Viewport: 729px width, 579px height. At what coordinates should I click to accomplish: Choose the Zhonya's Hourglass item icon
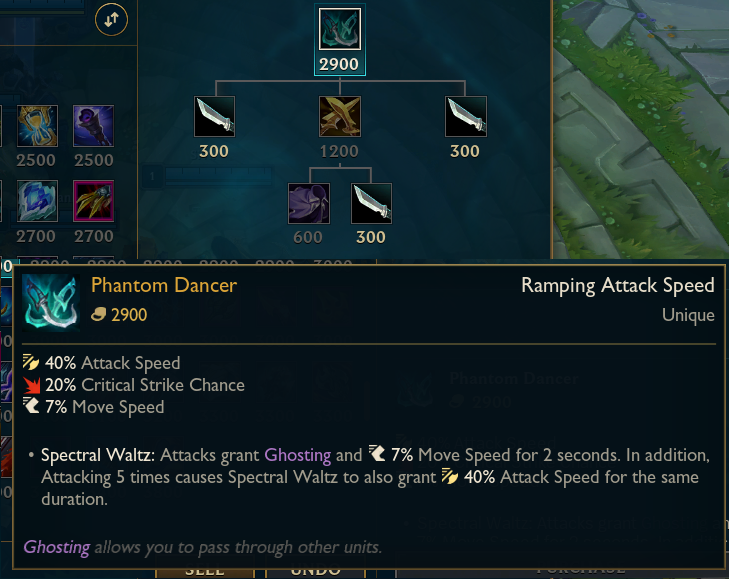[x=37, y=126]
